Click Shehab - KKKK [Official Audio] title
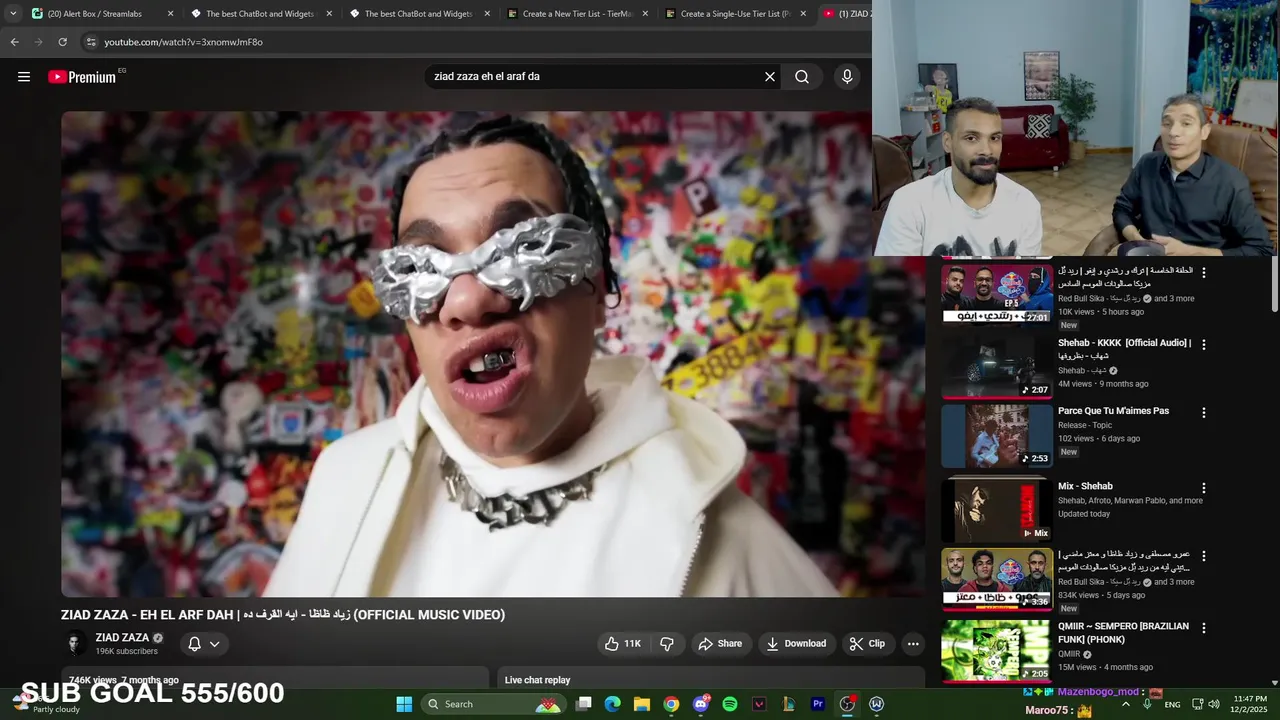The height and width of the screenshot is (720, 1280). [x=1125, y=349]
